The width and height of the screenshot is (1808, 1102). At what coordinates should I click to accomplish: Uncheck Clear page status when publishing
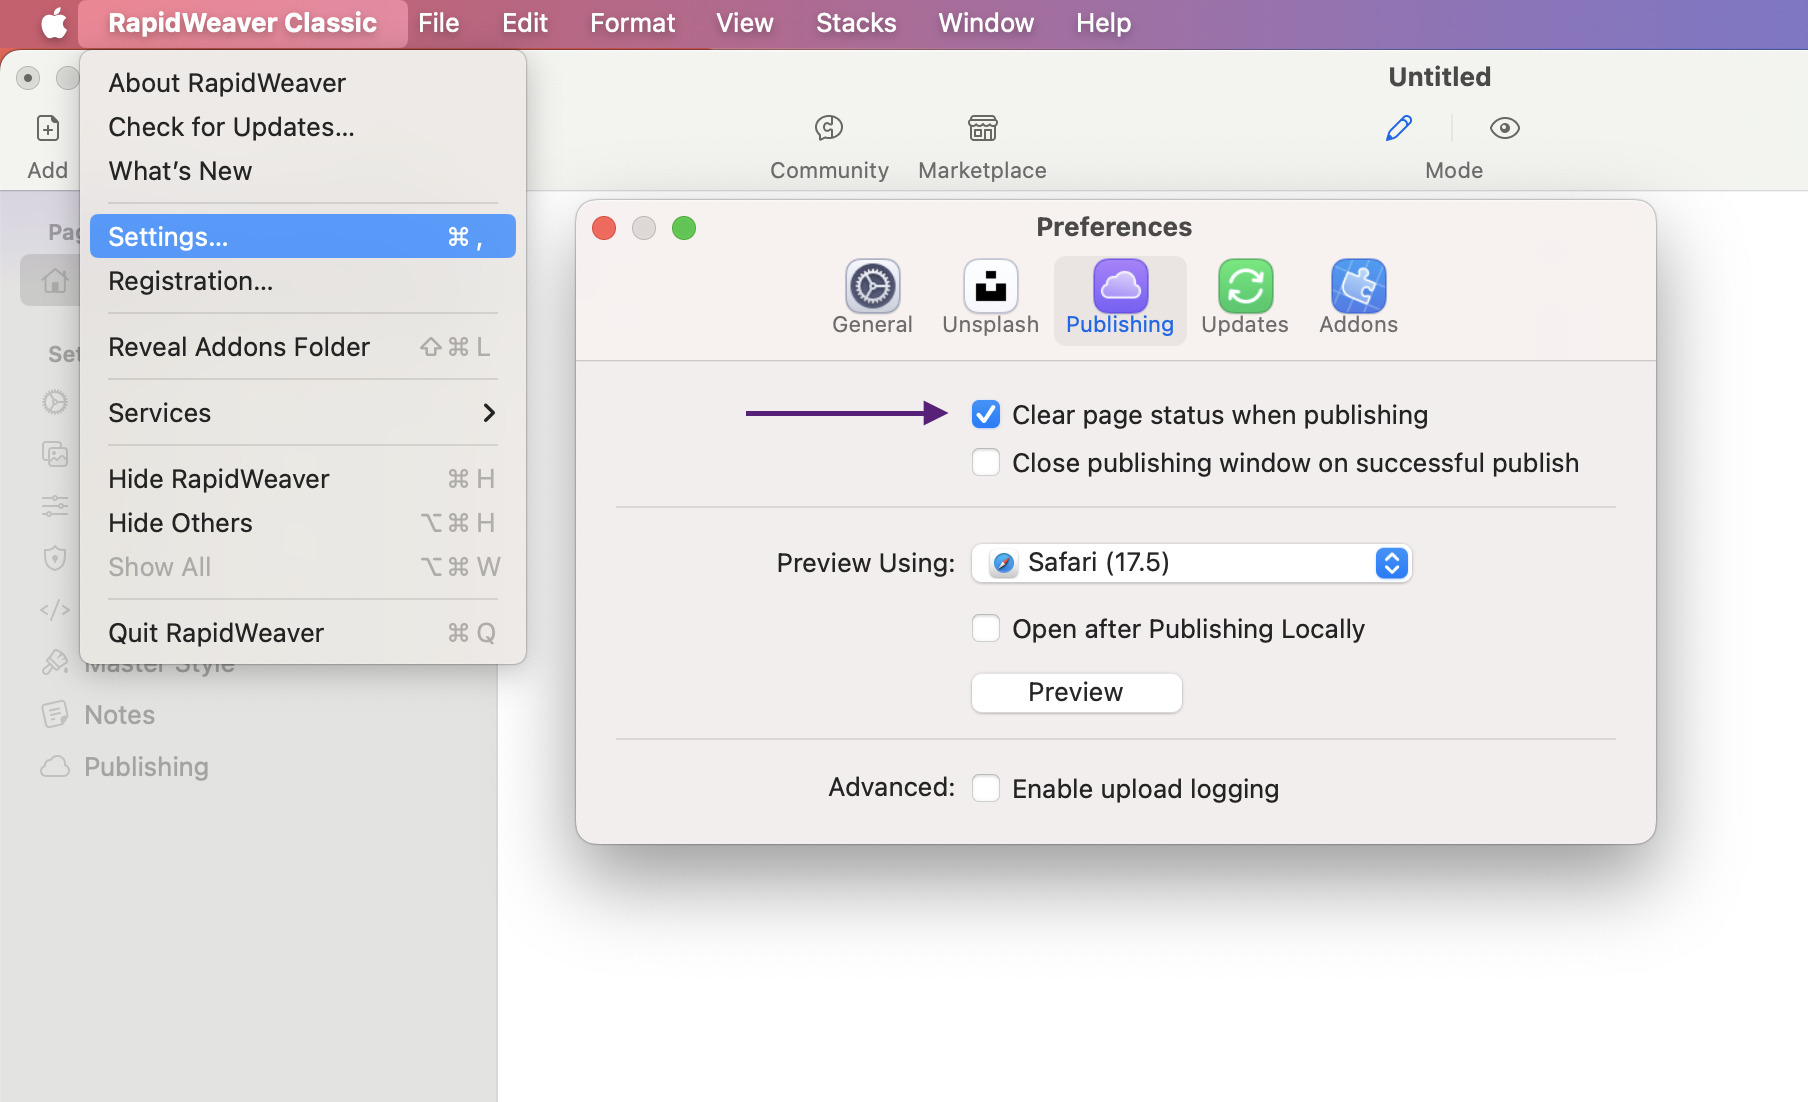tap(986, 414)
